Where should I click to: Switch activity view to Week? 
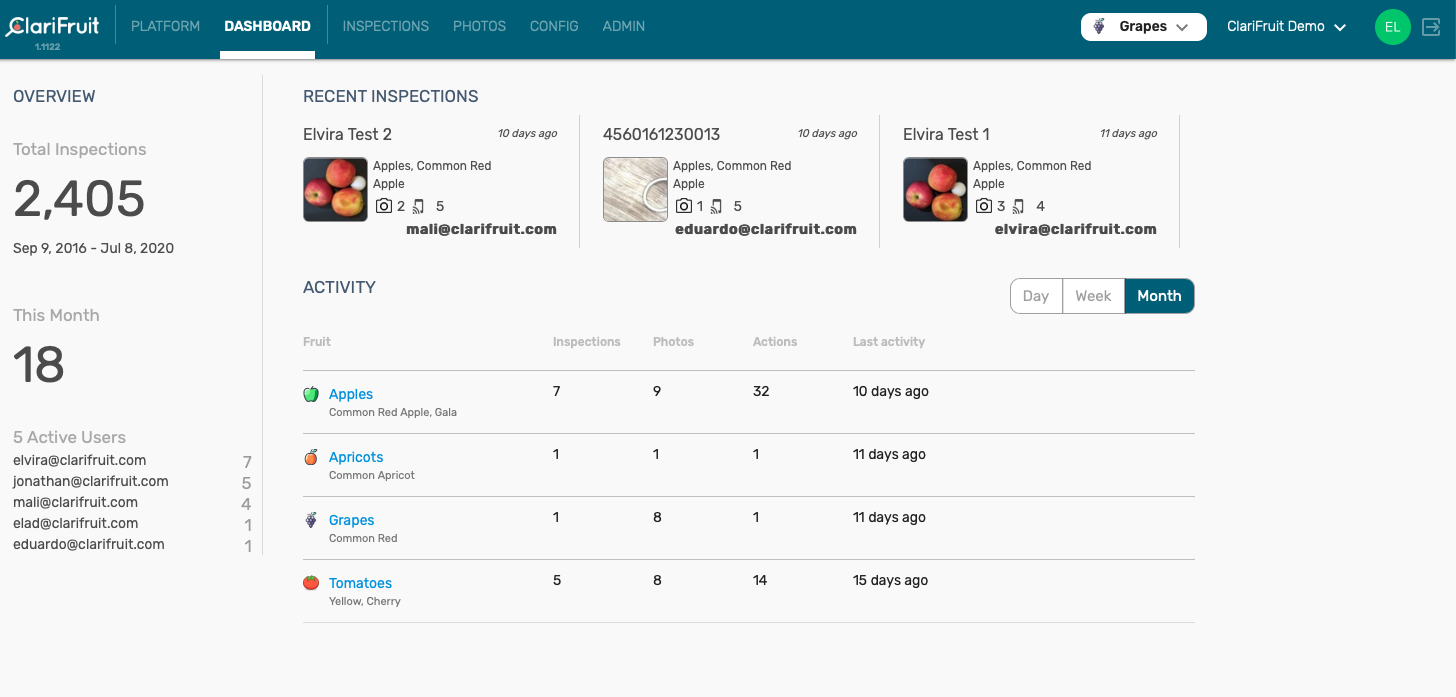(x=1093, y=296)
